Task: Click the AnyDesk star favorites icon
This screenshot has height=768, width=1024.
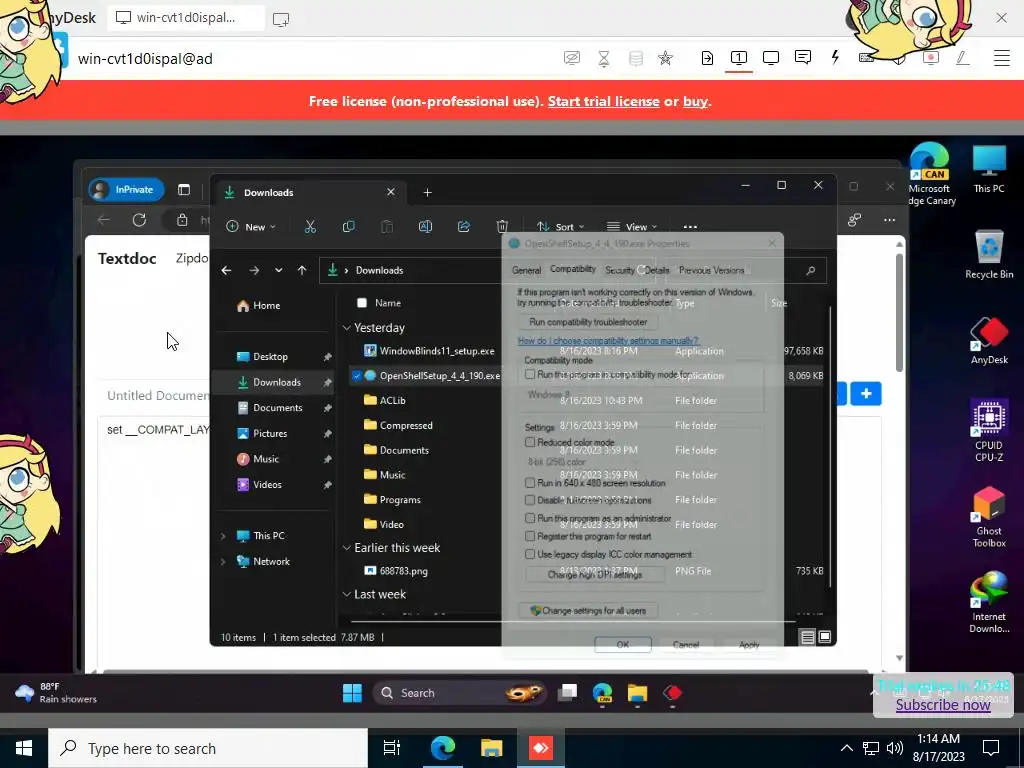Action: [x=665, y=59]
